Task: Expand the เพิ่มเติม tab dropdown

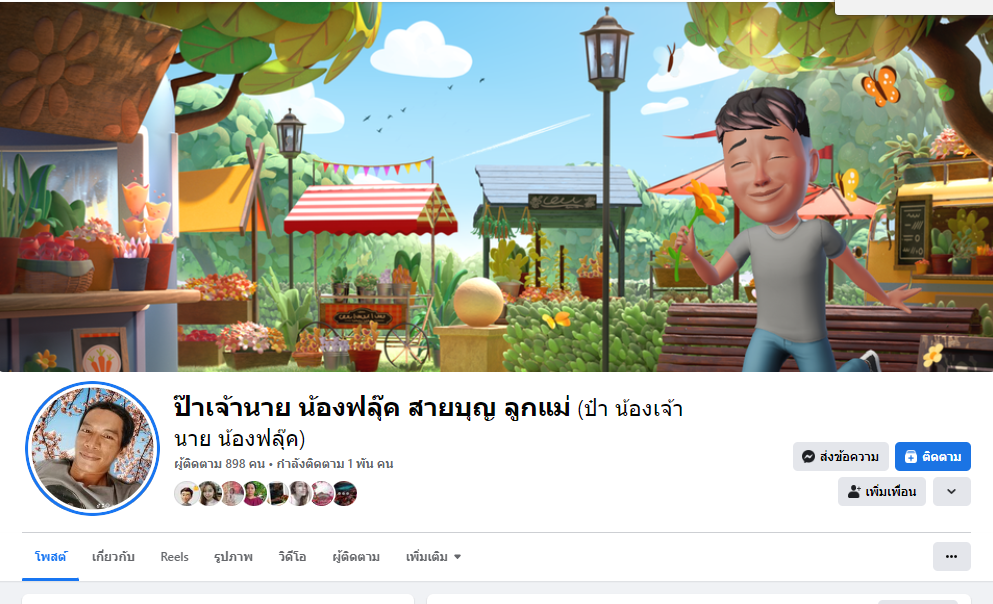Action: pos(433,557)
